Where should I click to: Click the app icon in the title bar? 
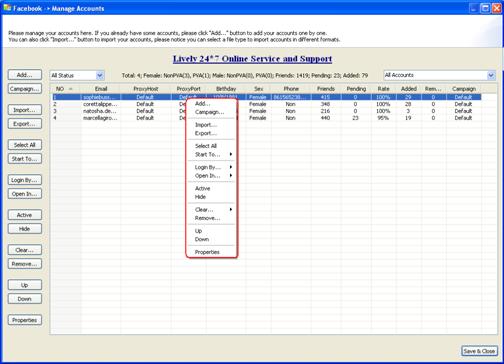(7, 8)
